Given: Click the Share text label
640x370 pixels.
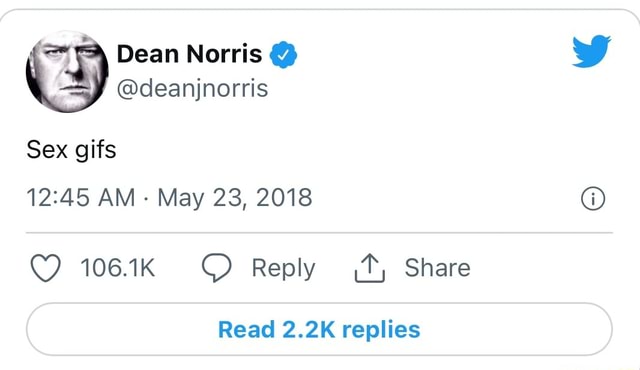Looking at the screenshot, I should click(437, 268).
